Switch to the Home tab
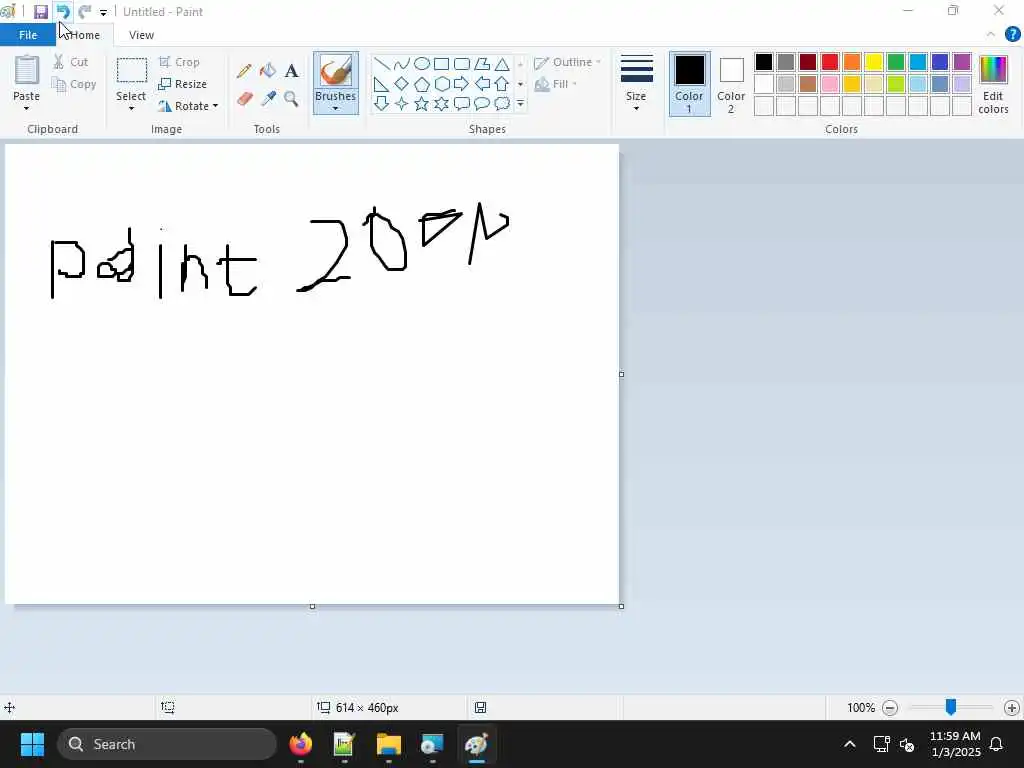 coord(86,35)
